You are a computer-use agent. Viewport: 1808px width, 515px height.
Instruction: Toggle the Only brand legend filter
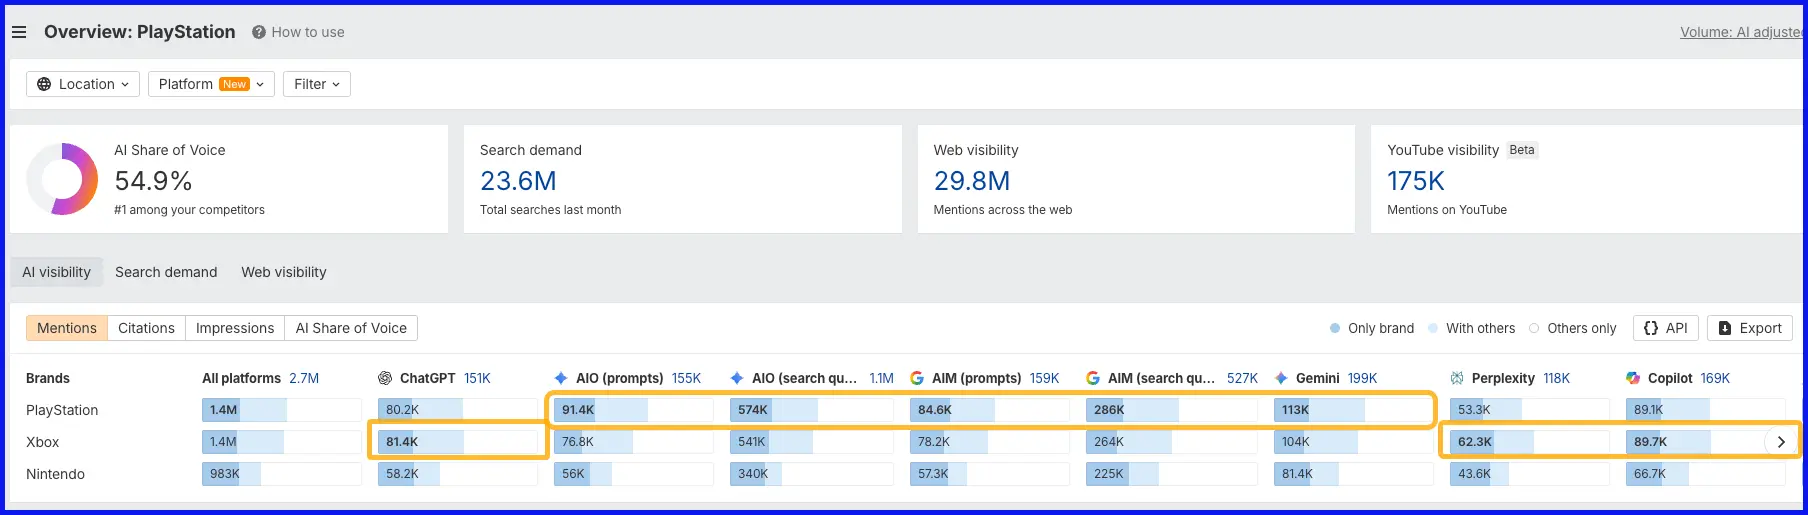point(1371,328)
